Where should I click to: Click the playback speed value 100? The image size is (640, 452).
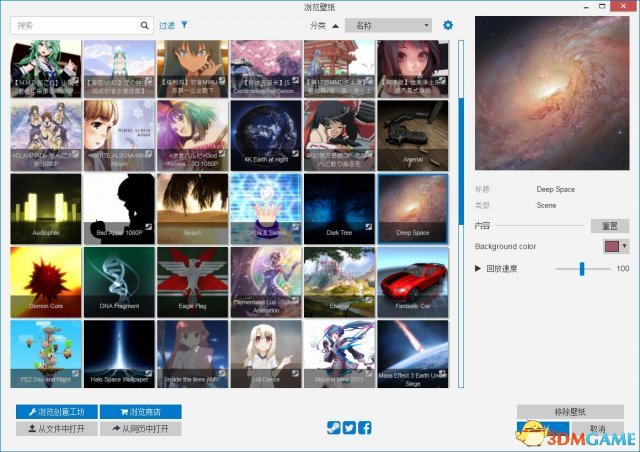point(623,268)
